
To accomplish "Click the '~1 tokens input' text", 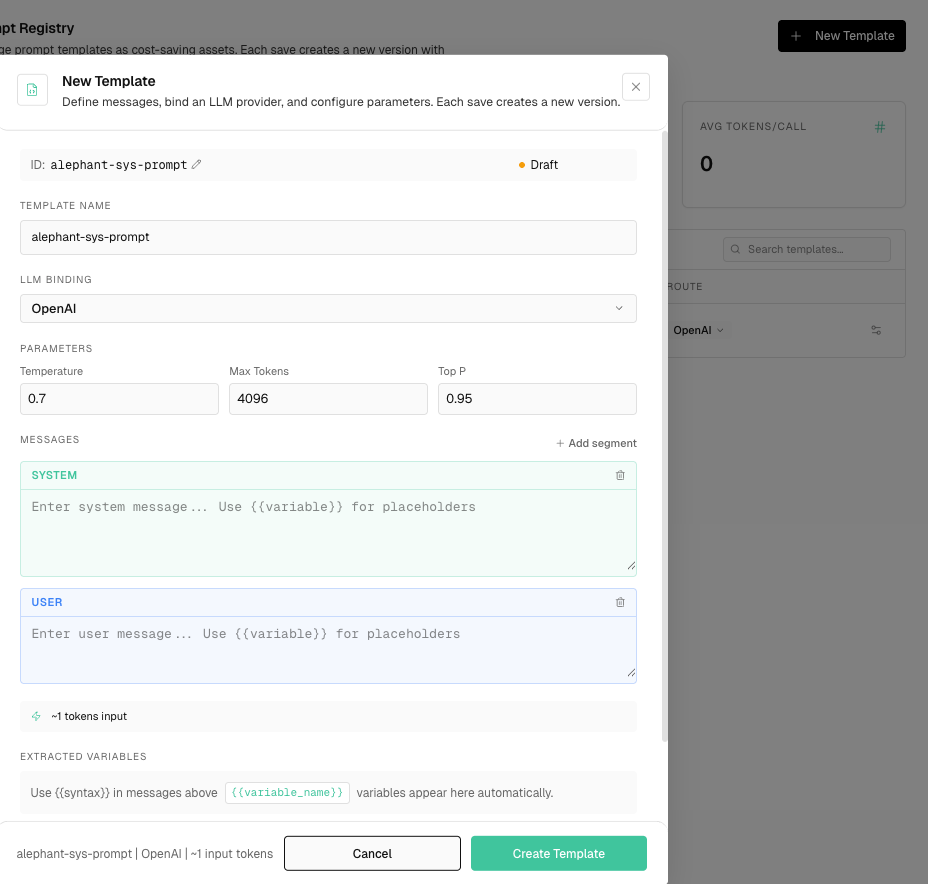I will click(x=89, y=716).
